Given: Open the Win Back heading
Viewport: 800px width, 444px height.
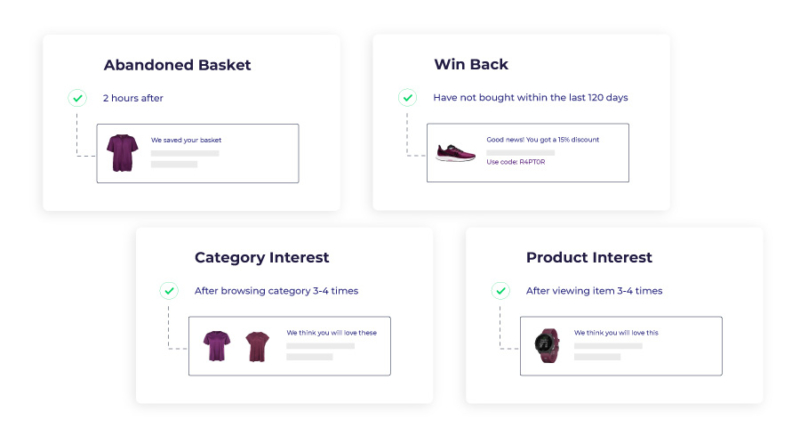Looking at the screenshot, I should click(x=471, y=64).
